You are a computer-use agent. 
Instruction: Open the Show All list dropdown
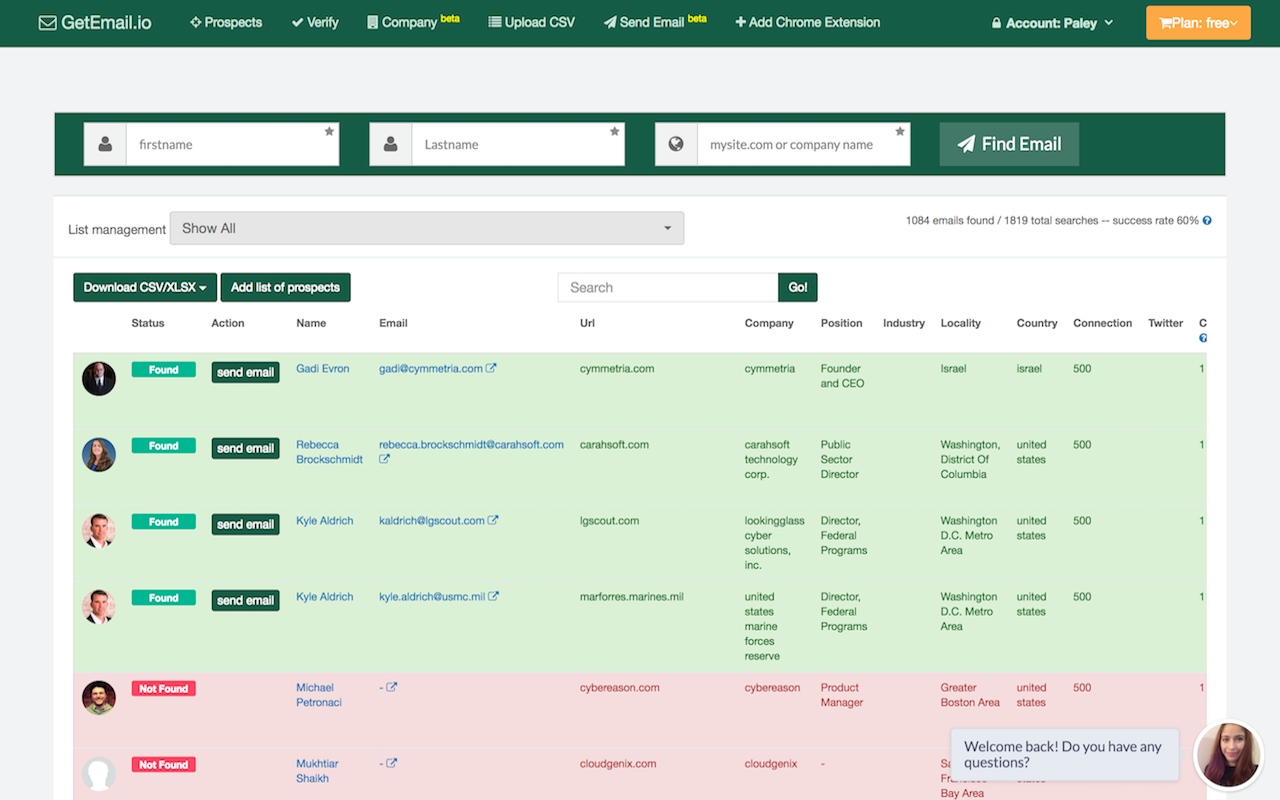point(427,228)
